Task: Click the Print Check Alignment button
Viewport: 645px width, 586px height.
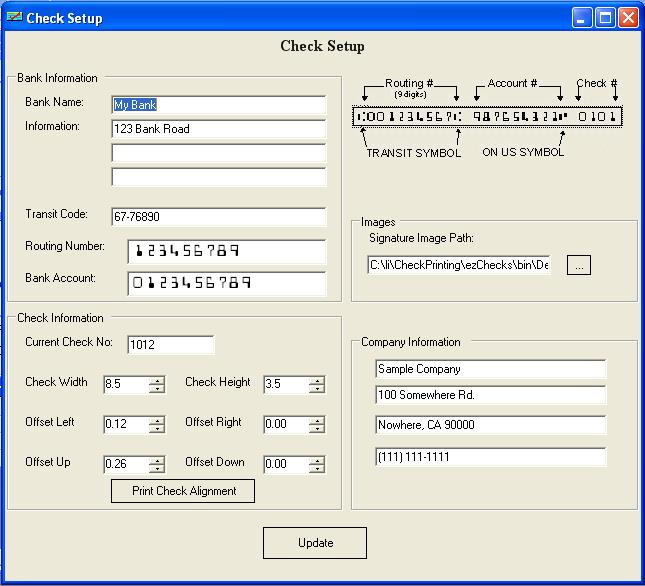Action: [184, 491]
